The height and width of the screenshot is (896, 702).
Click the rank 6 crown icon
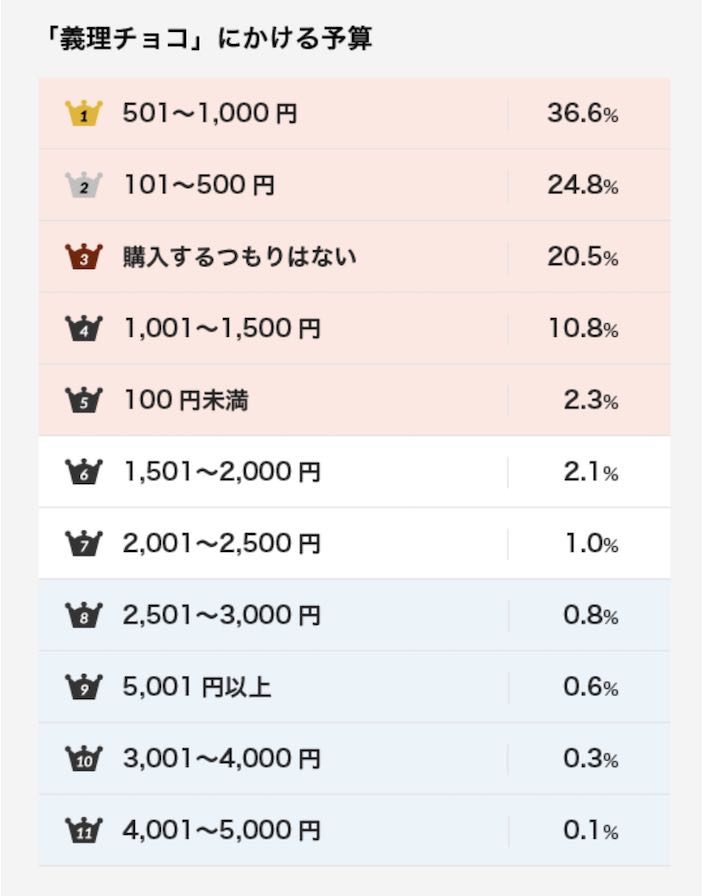point(83,471)
